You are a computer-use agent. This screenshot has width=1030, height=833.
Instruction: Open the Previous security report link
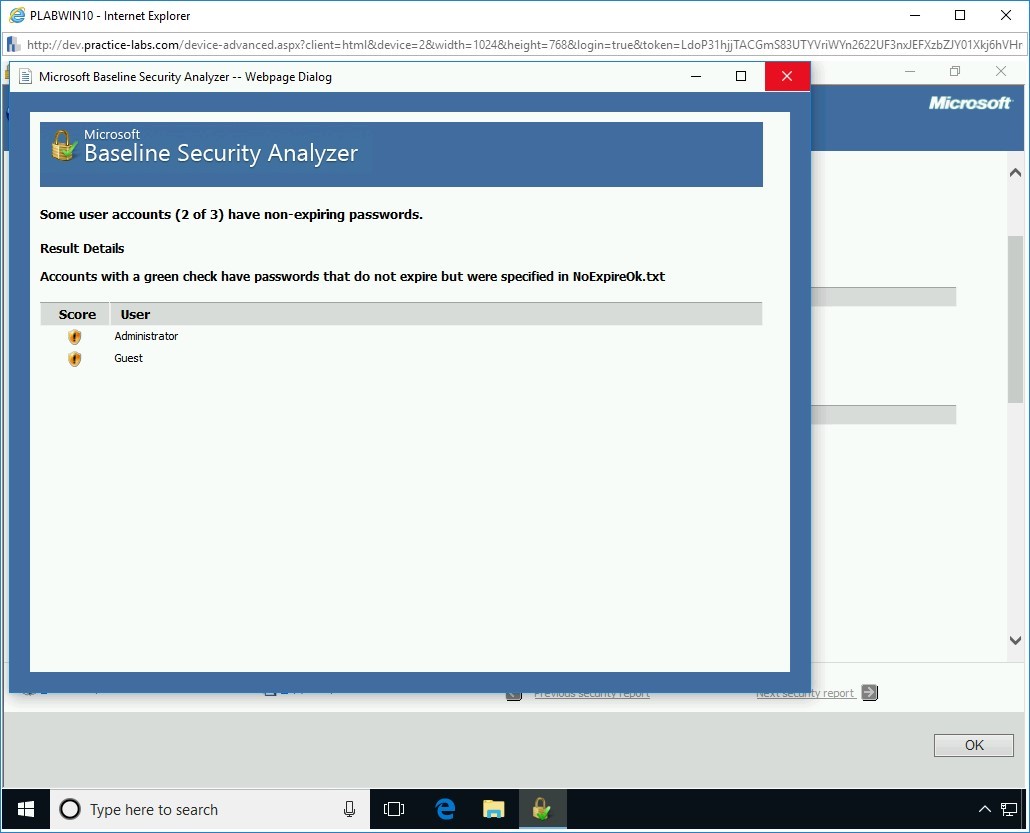pyautogui.click(x=592, y=694)
